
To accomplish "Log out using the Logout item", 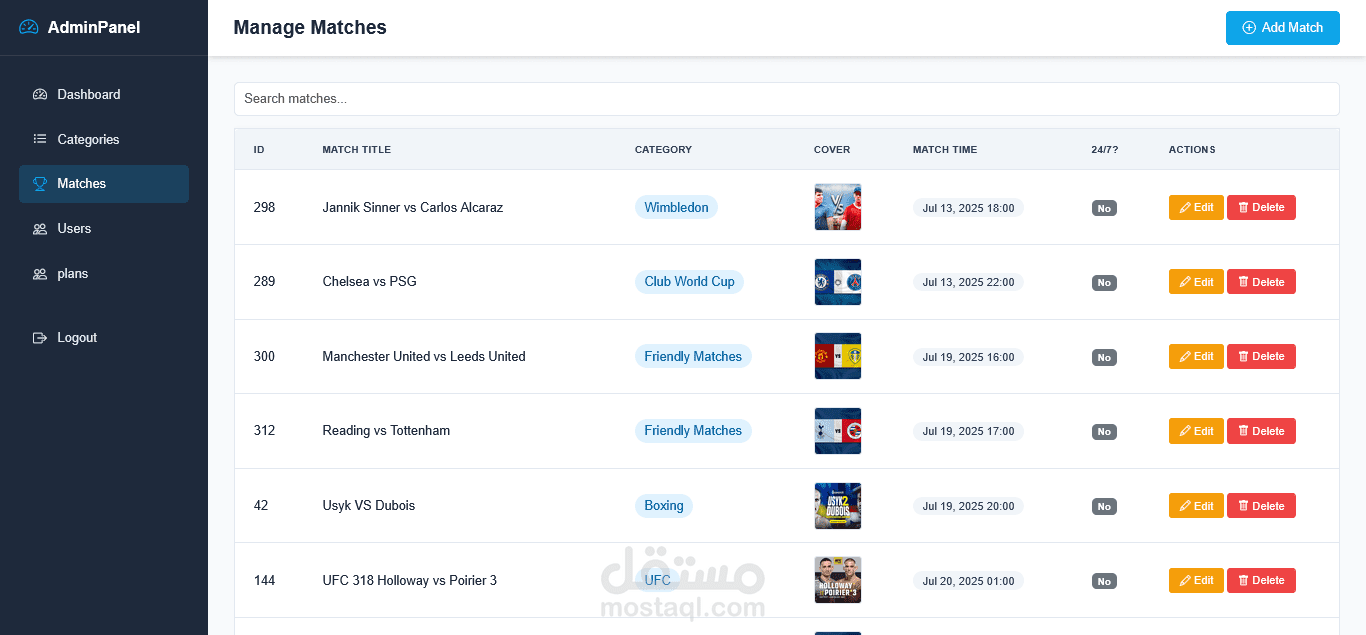I will pos(104,338).
